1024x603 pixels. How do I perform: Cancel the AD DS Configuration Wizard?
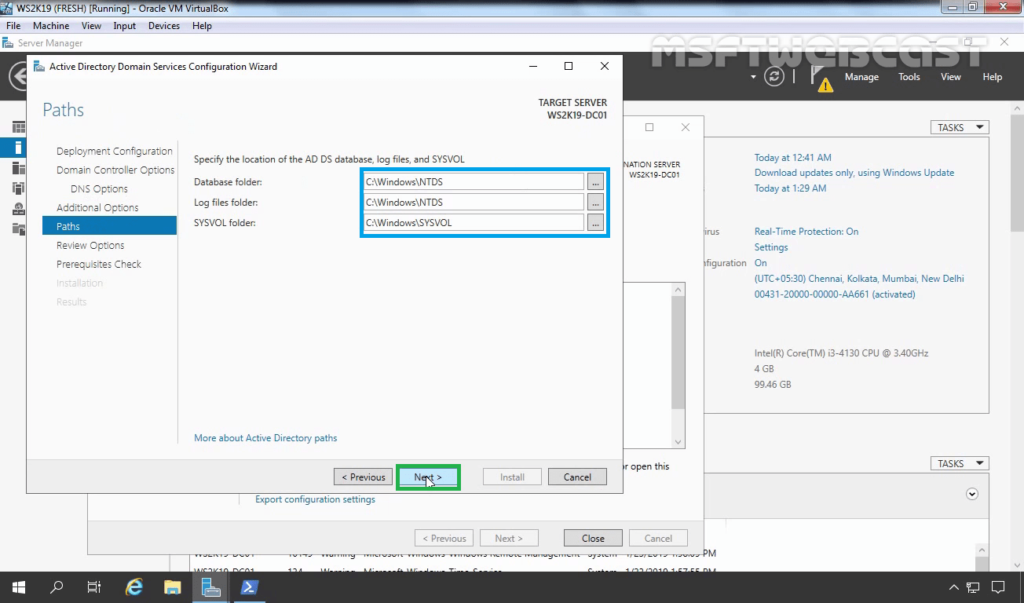(x=577, y=477)
